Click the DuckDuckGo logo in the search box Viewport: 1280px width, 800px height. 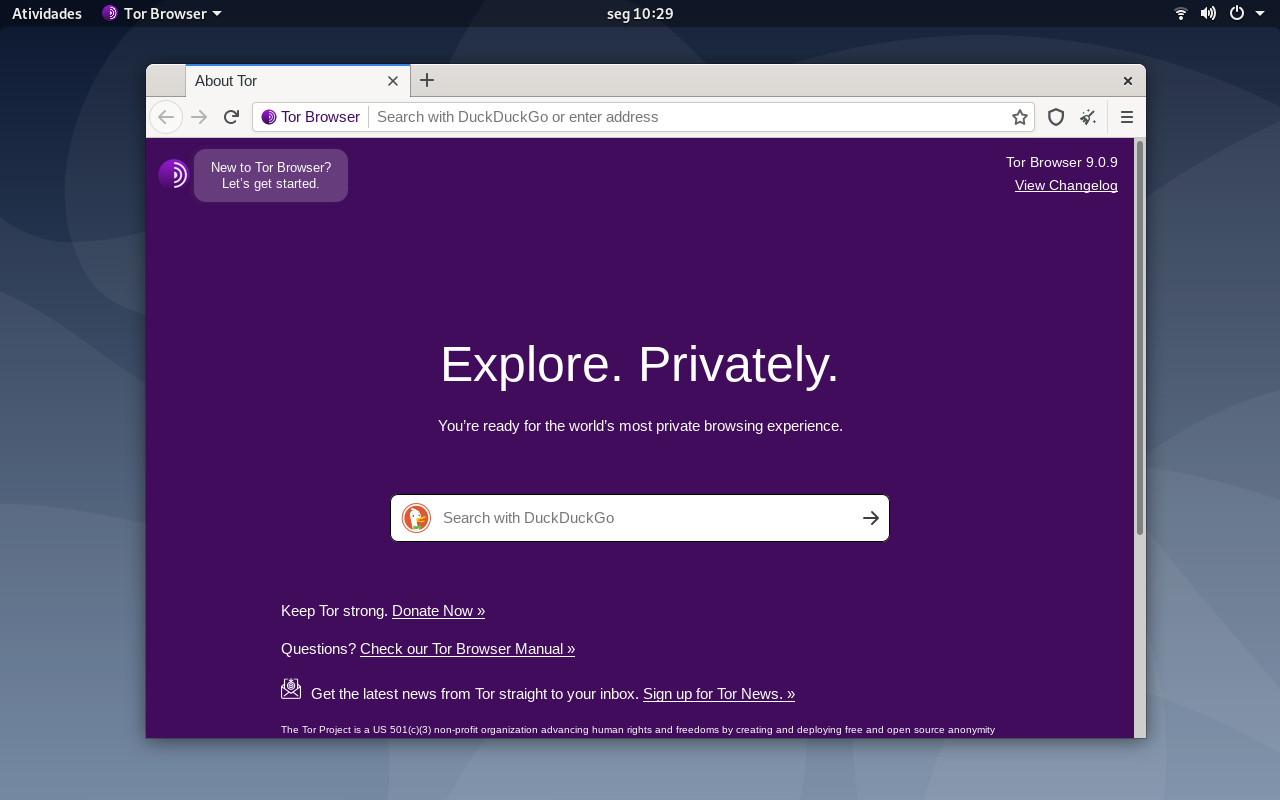[x=416, y=518]
